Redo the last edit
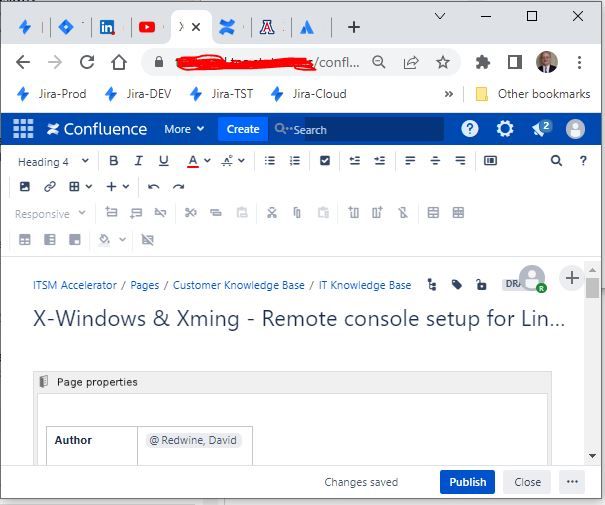 (178, 187)
